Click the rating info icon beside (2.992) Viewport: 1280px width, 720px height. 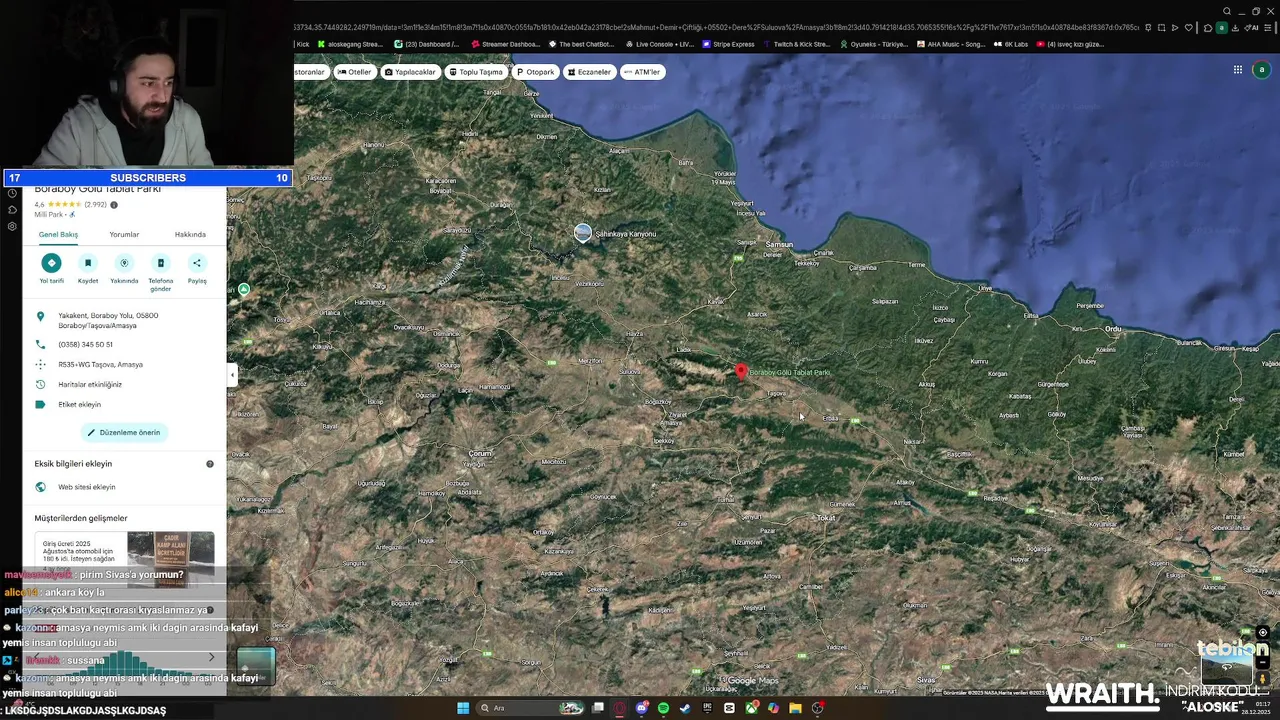click(114, 205)
